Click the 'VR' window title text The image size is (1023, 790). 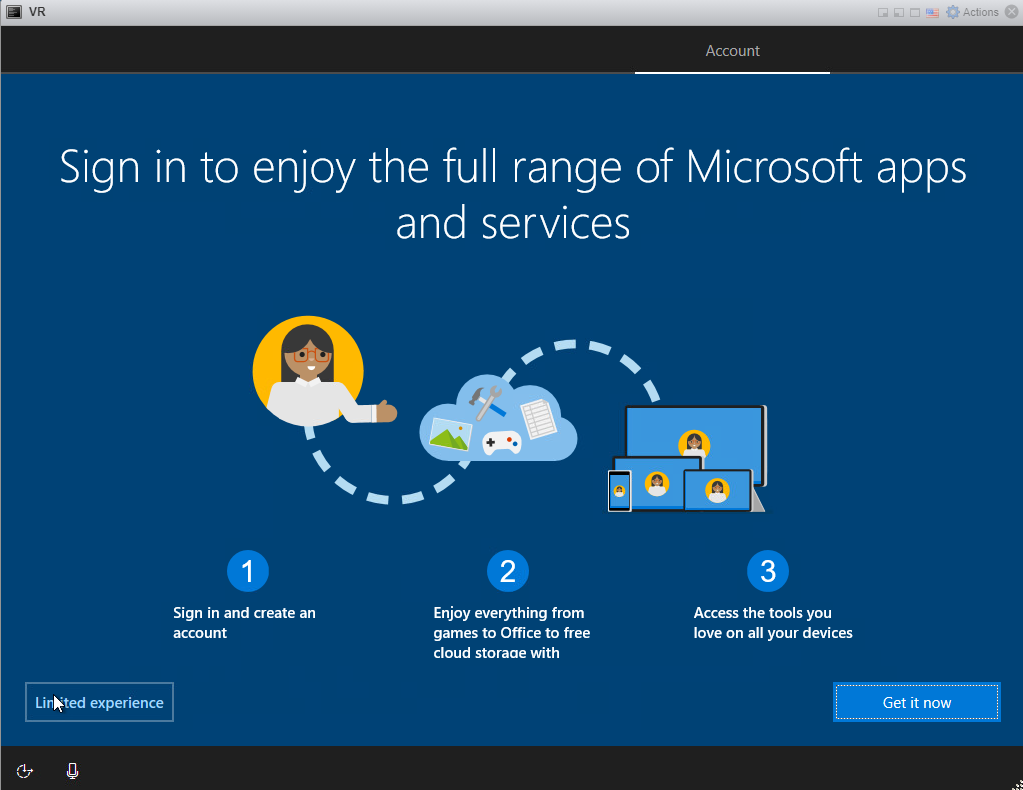tap(37, 12)
